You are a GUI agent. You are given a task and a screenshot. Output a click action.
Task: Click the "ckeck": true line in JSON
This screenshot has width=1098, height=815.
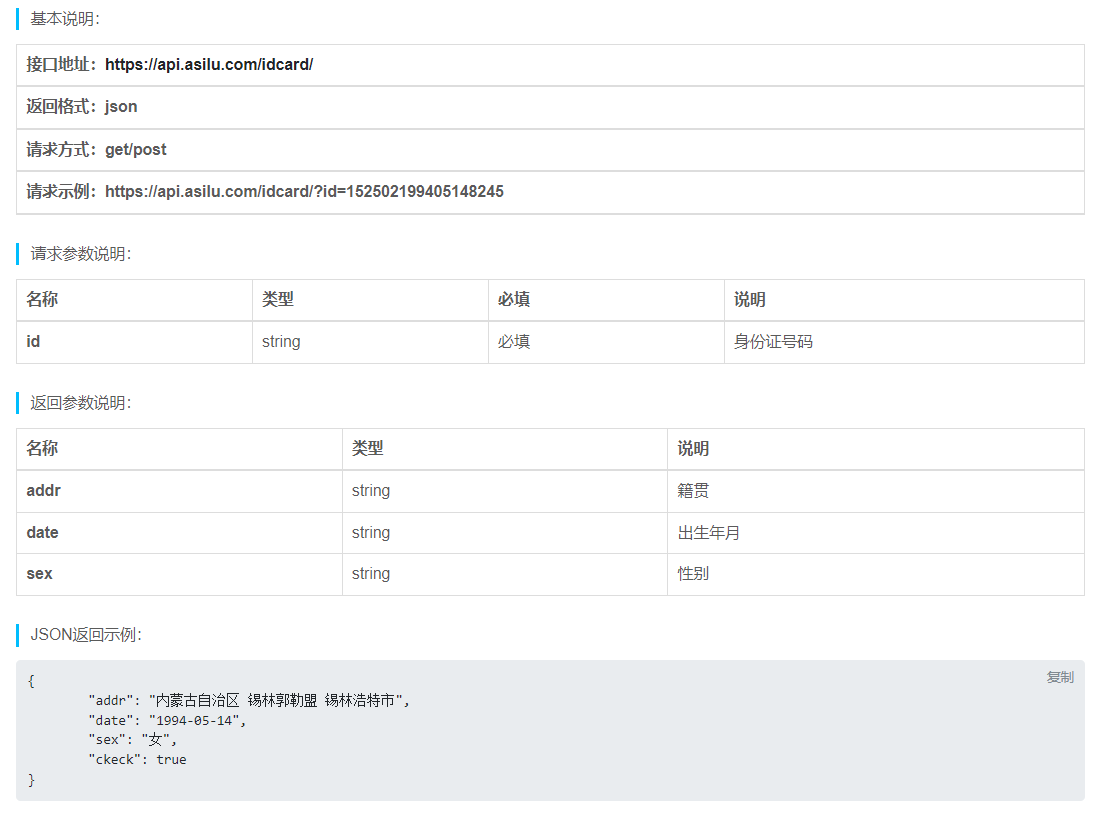coord(137,759)
